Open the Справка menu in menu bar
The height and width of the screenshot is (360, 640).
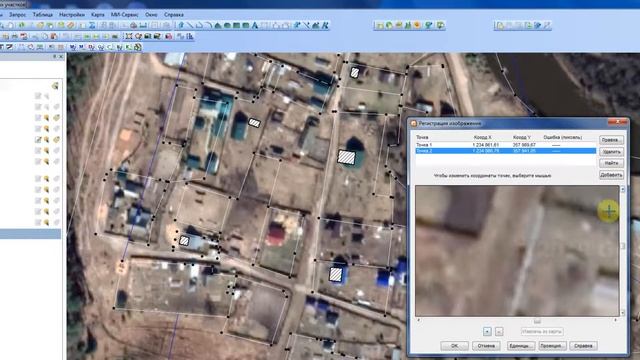(174, 15)
